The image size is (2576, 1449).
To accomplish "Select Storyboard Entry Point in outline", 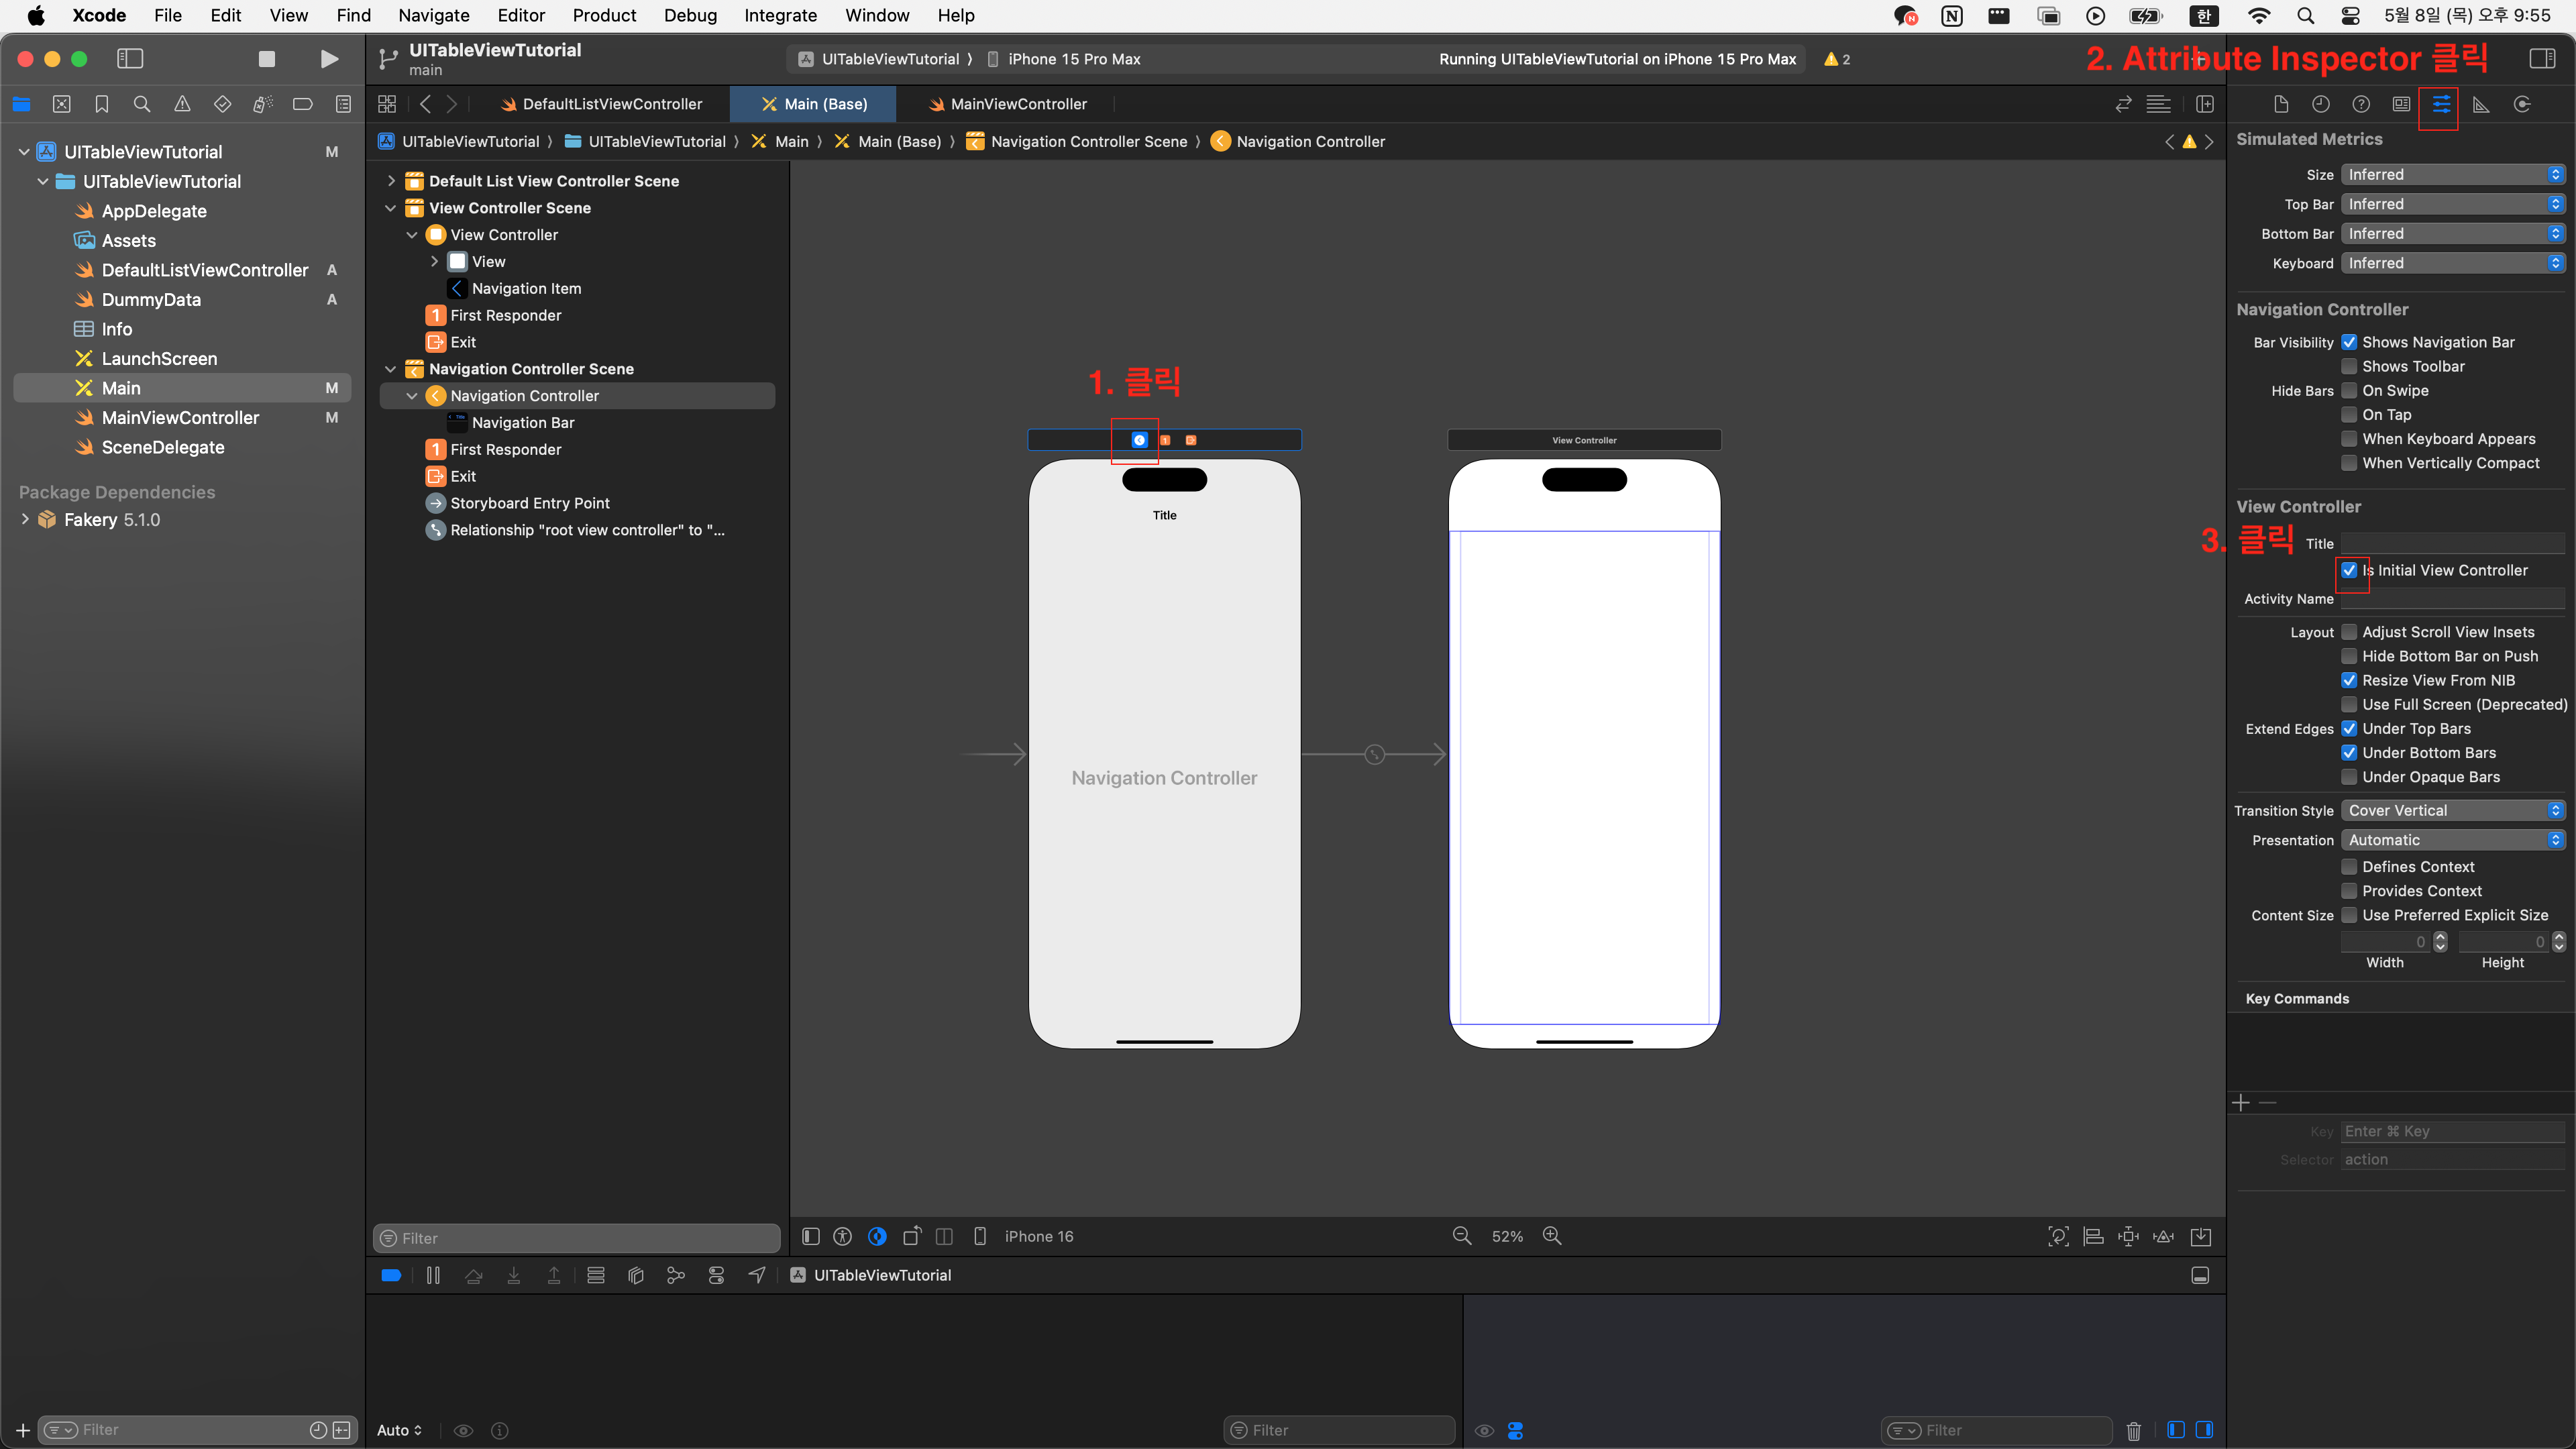I will click(x=529, y=503).
